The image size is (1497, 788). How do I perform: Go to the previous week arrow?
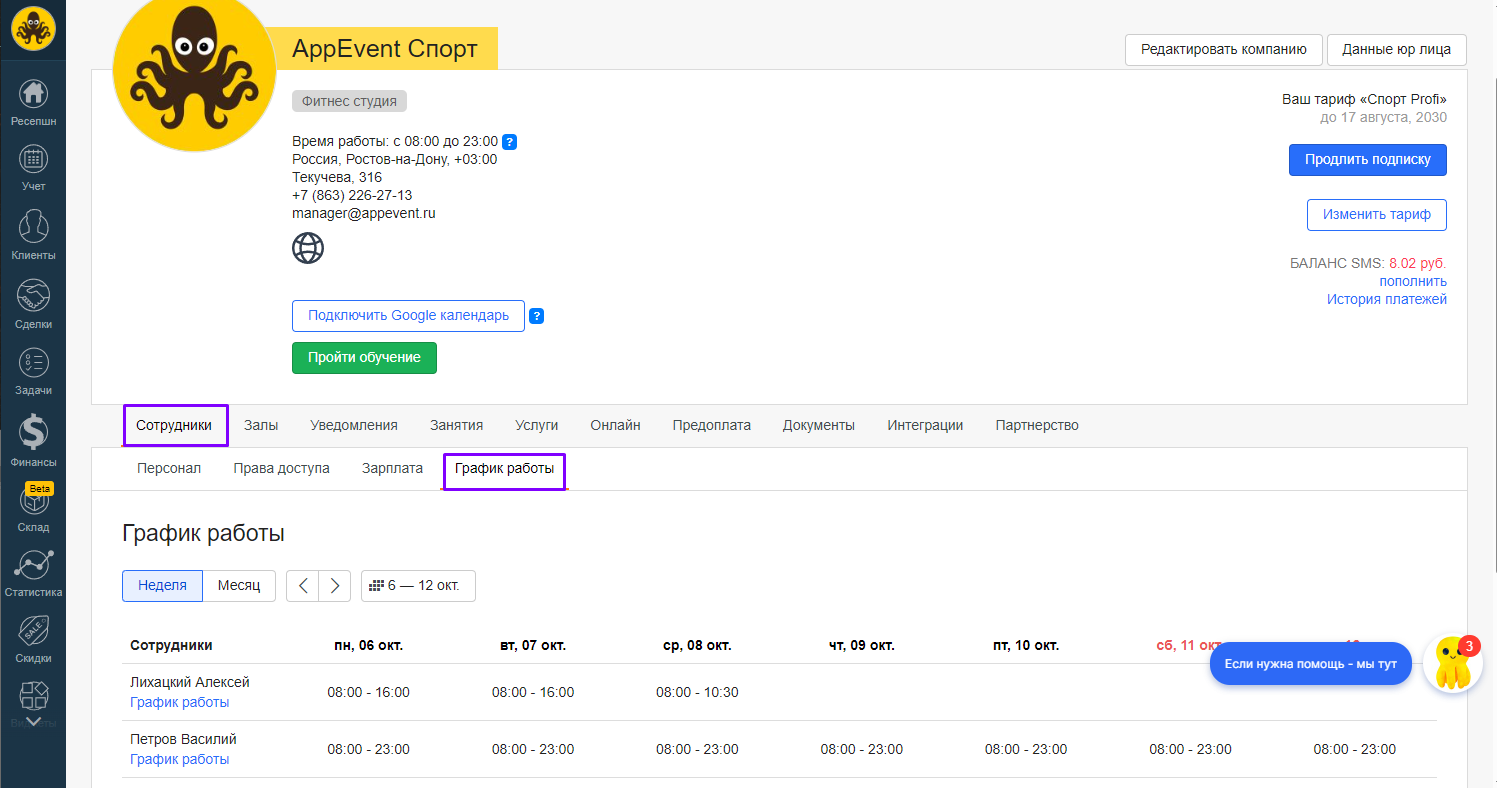303,586
